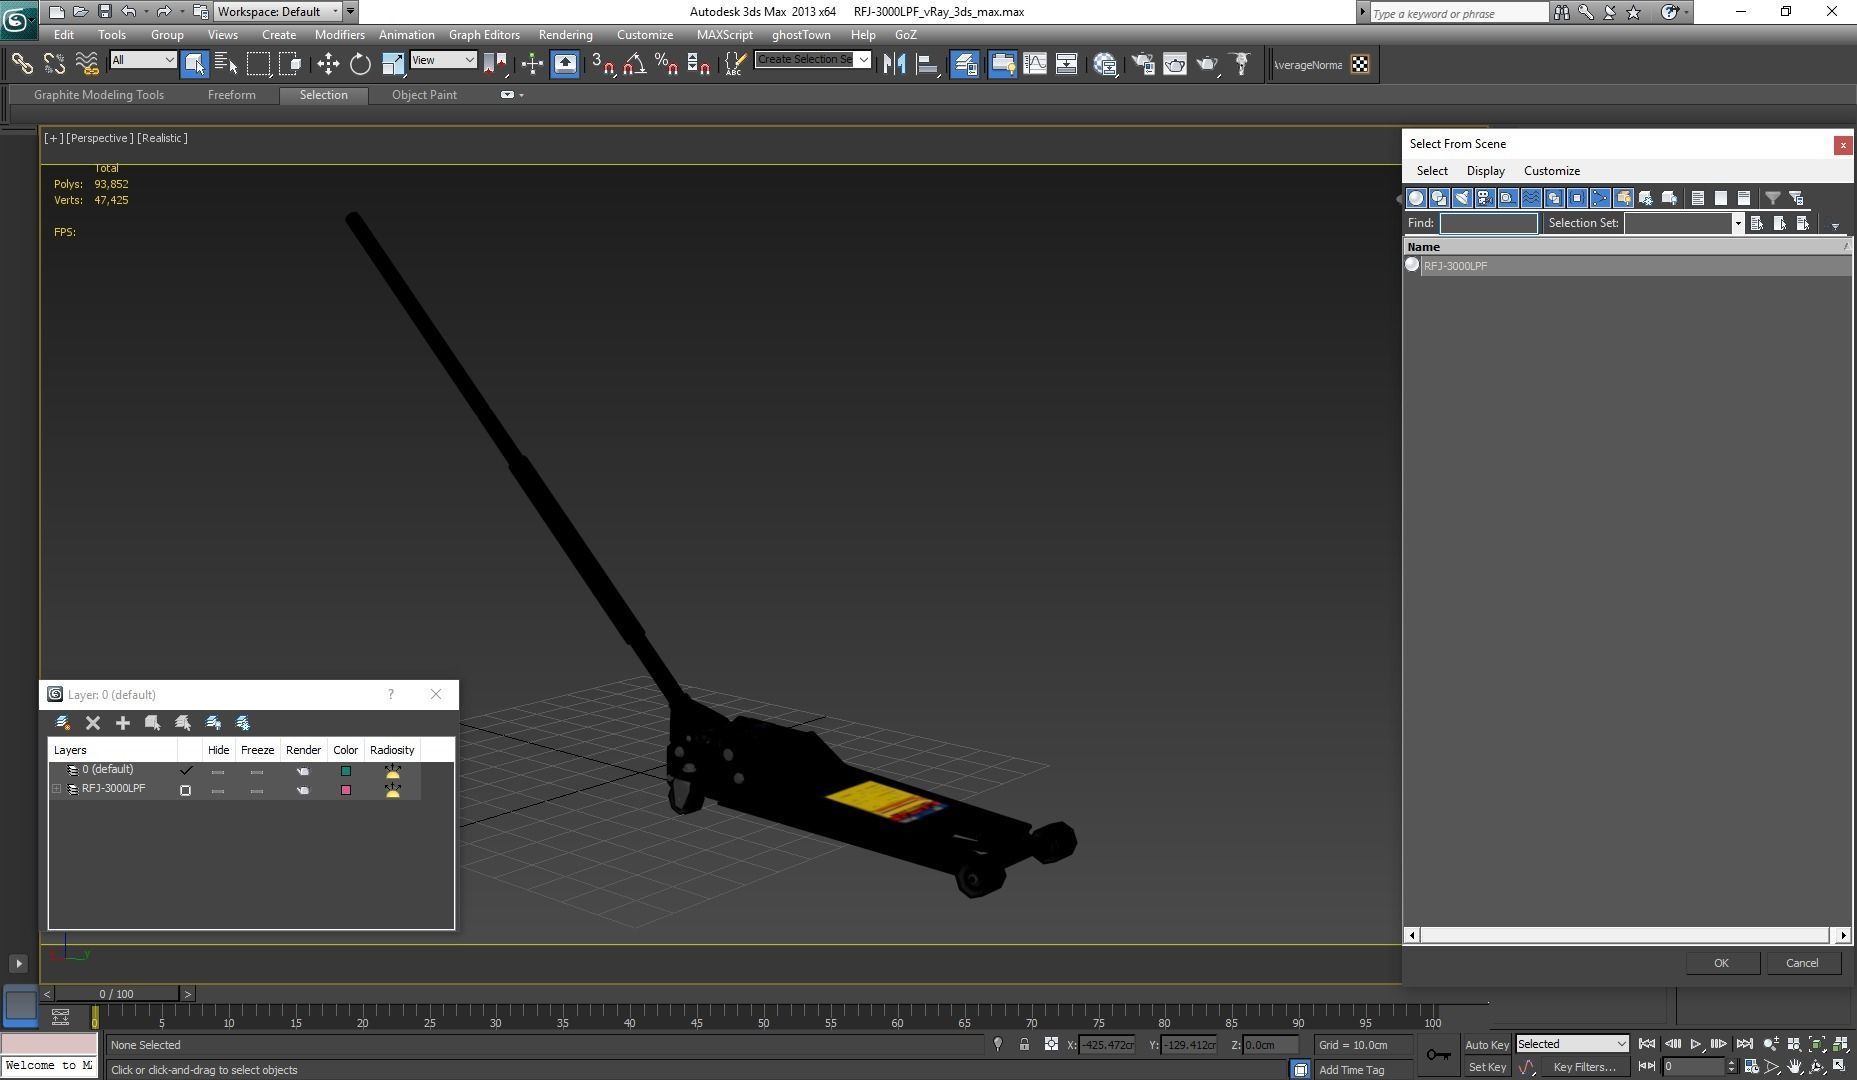Choose Rectangular Selection Region tool
Image resolution: width=1857 pixels, height=1080 pixels.
(x=259, y=64)
